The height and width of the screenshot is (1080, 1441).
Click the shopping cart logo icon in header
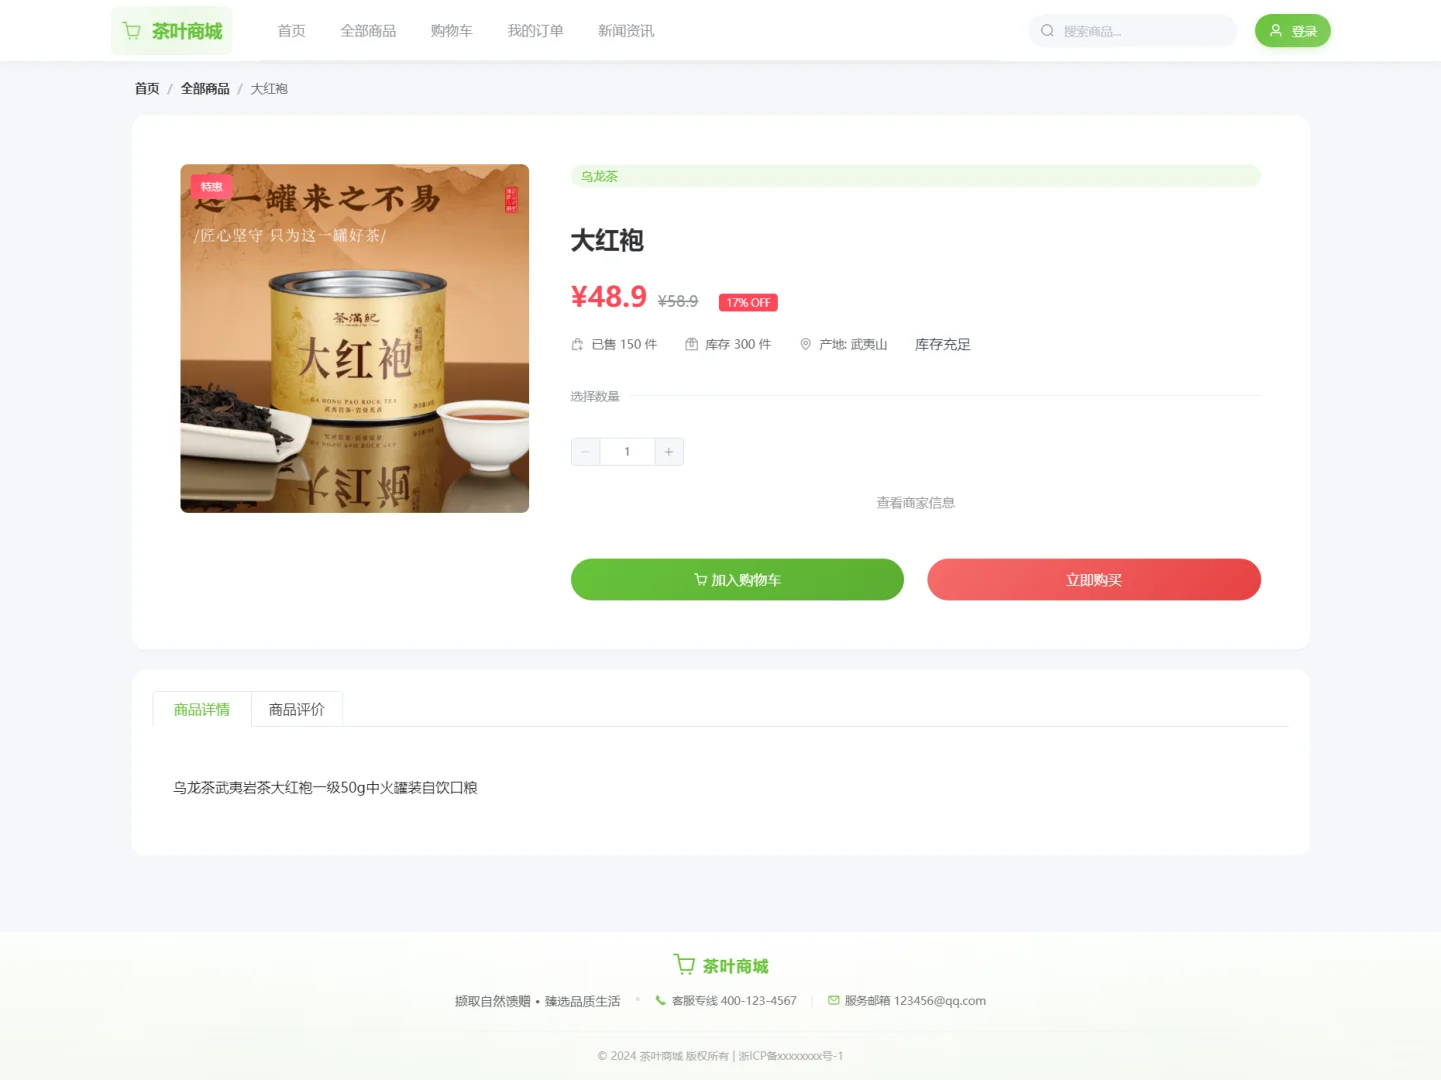[x=131, y=30]
